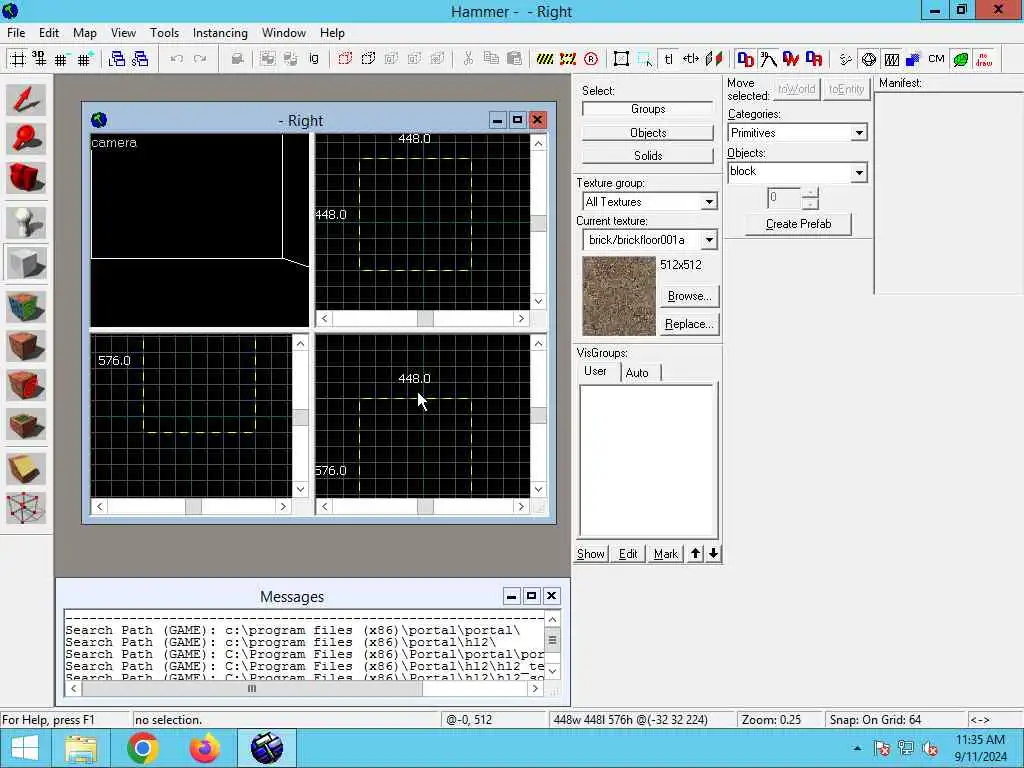The height and width of the screenshot is (768, 1024).
Task: Open the View menu
Action: (123, 33)
